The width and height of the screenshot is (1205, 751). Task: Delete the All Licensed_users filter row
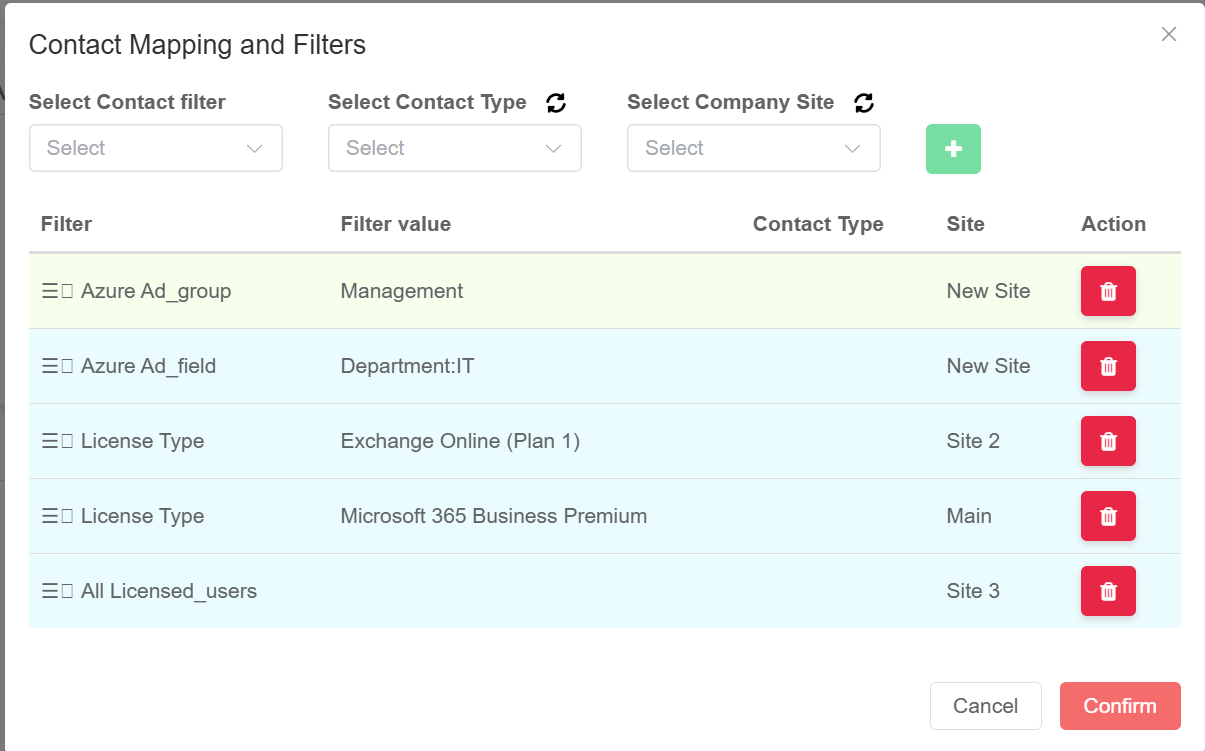[1108, 591]
